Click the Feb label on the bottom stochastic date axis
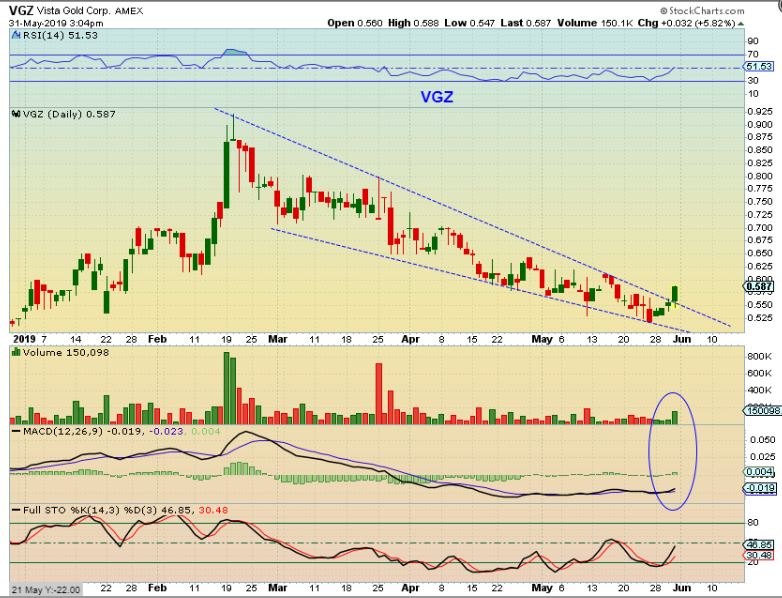Image resolution: width=782 pixels, height=598 pixels. pos(157,588)
